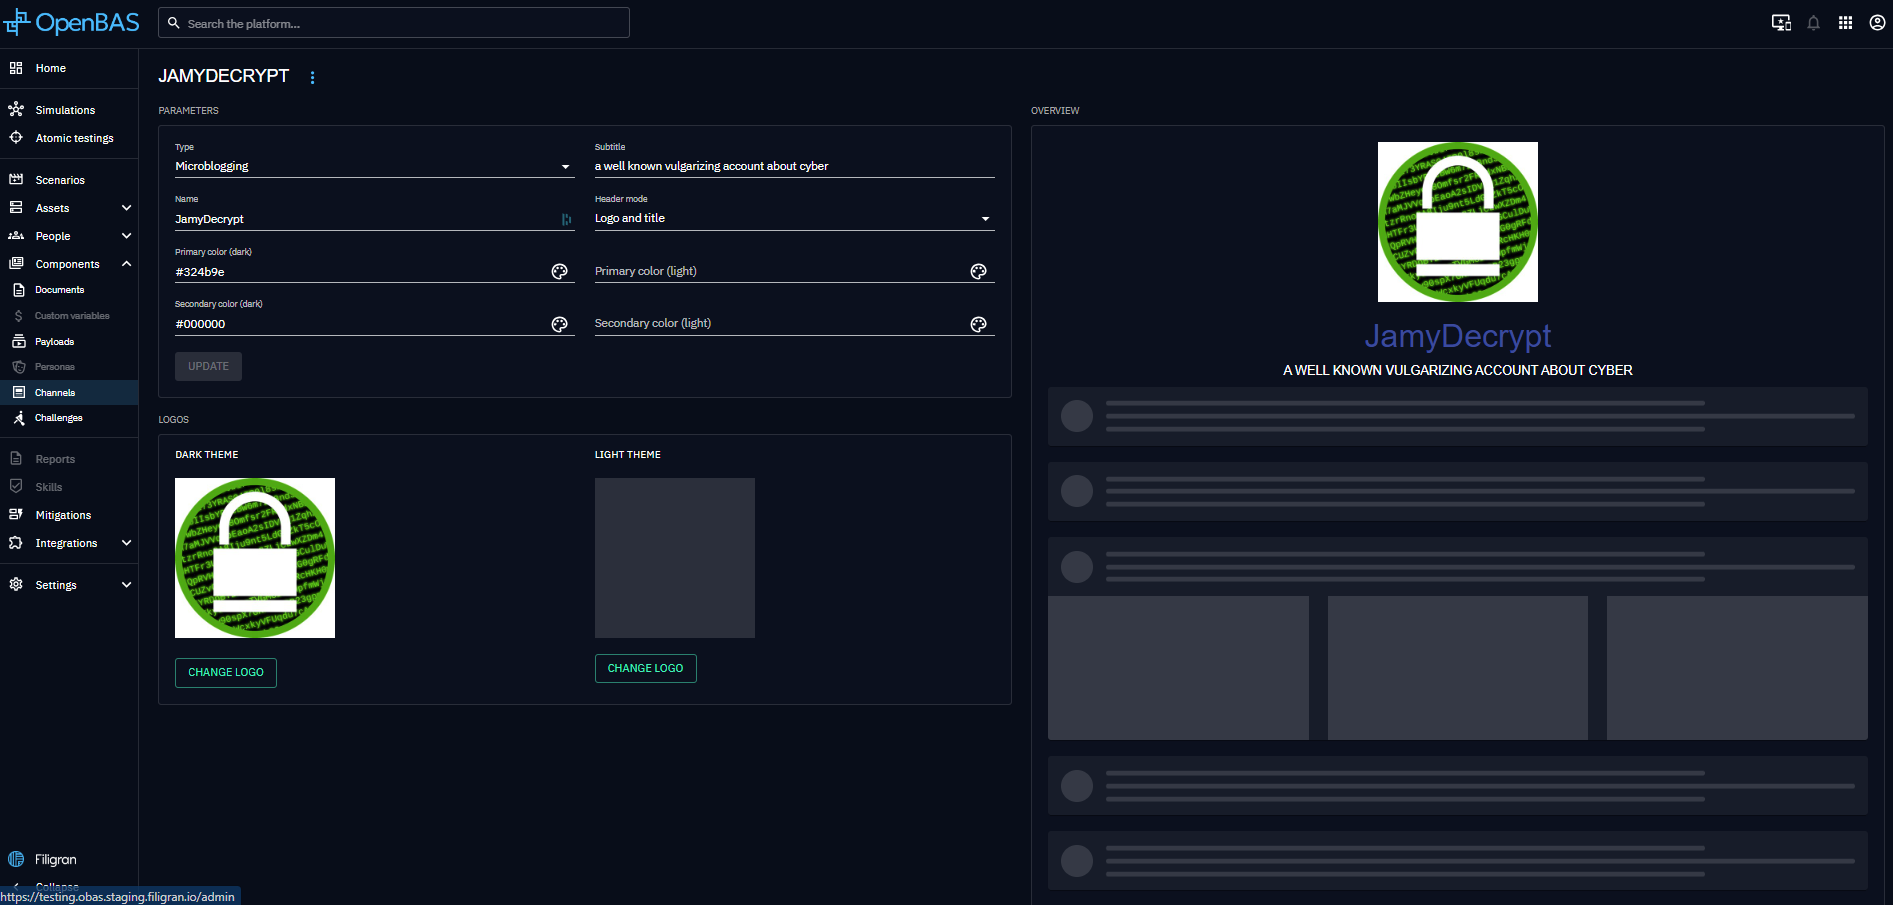Screen dimensions: 1893x905
Task: Collapse the Components section in the sidebar
Action: (x=126, y=264)
